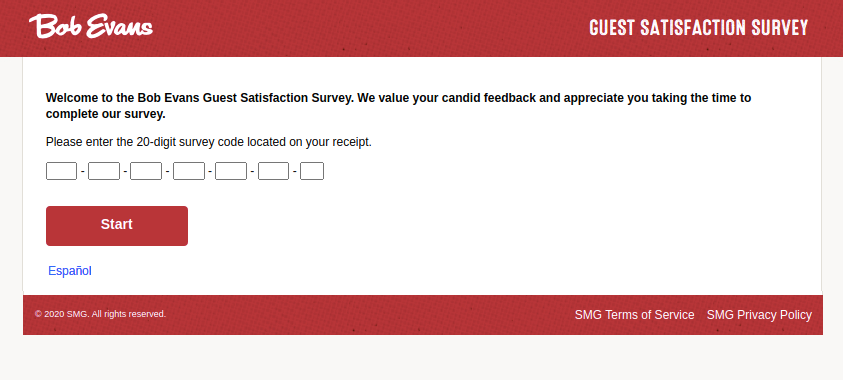This screenshot has height=380, width=843.
Task: Select the sixth survey code box
Action: 273,171
